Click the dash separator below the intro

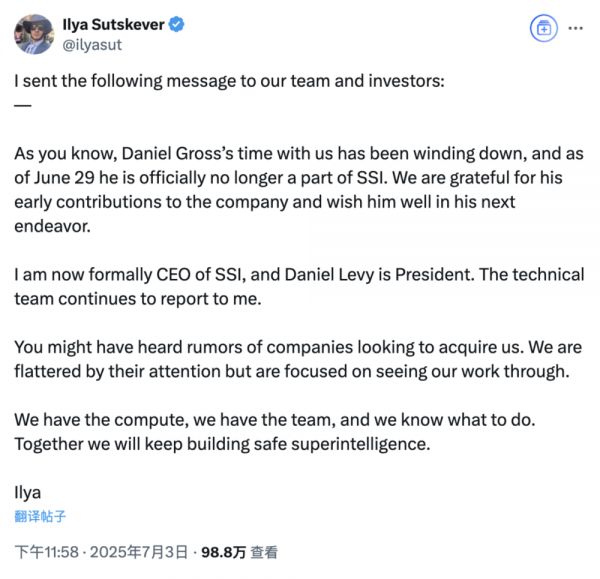[24, 106]
